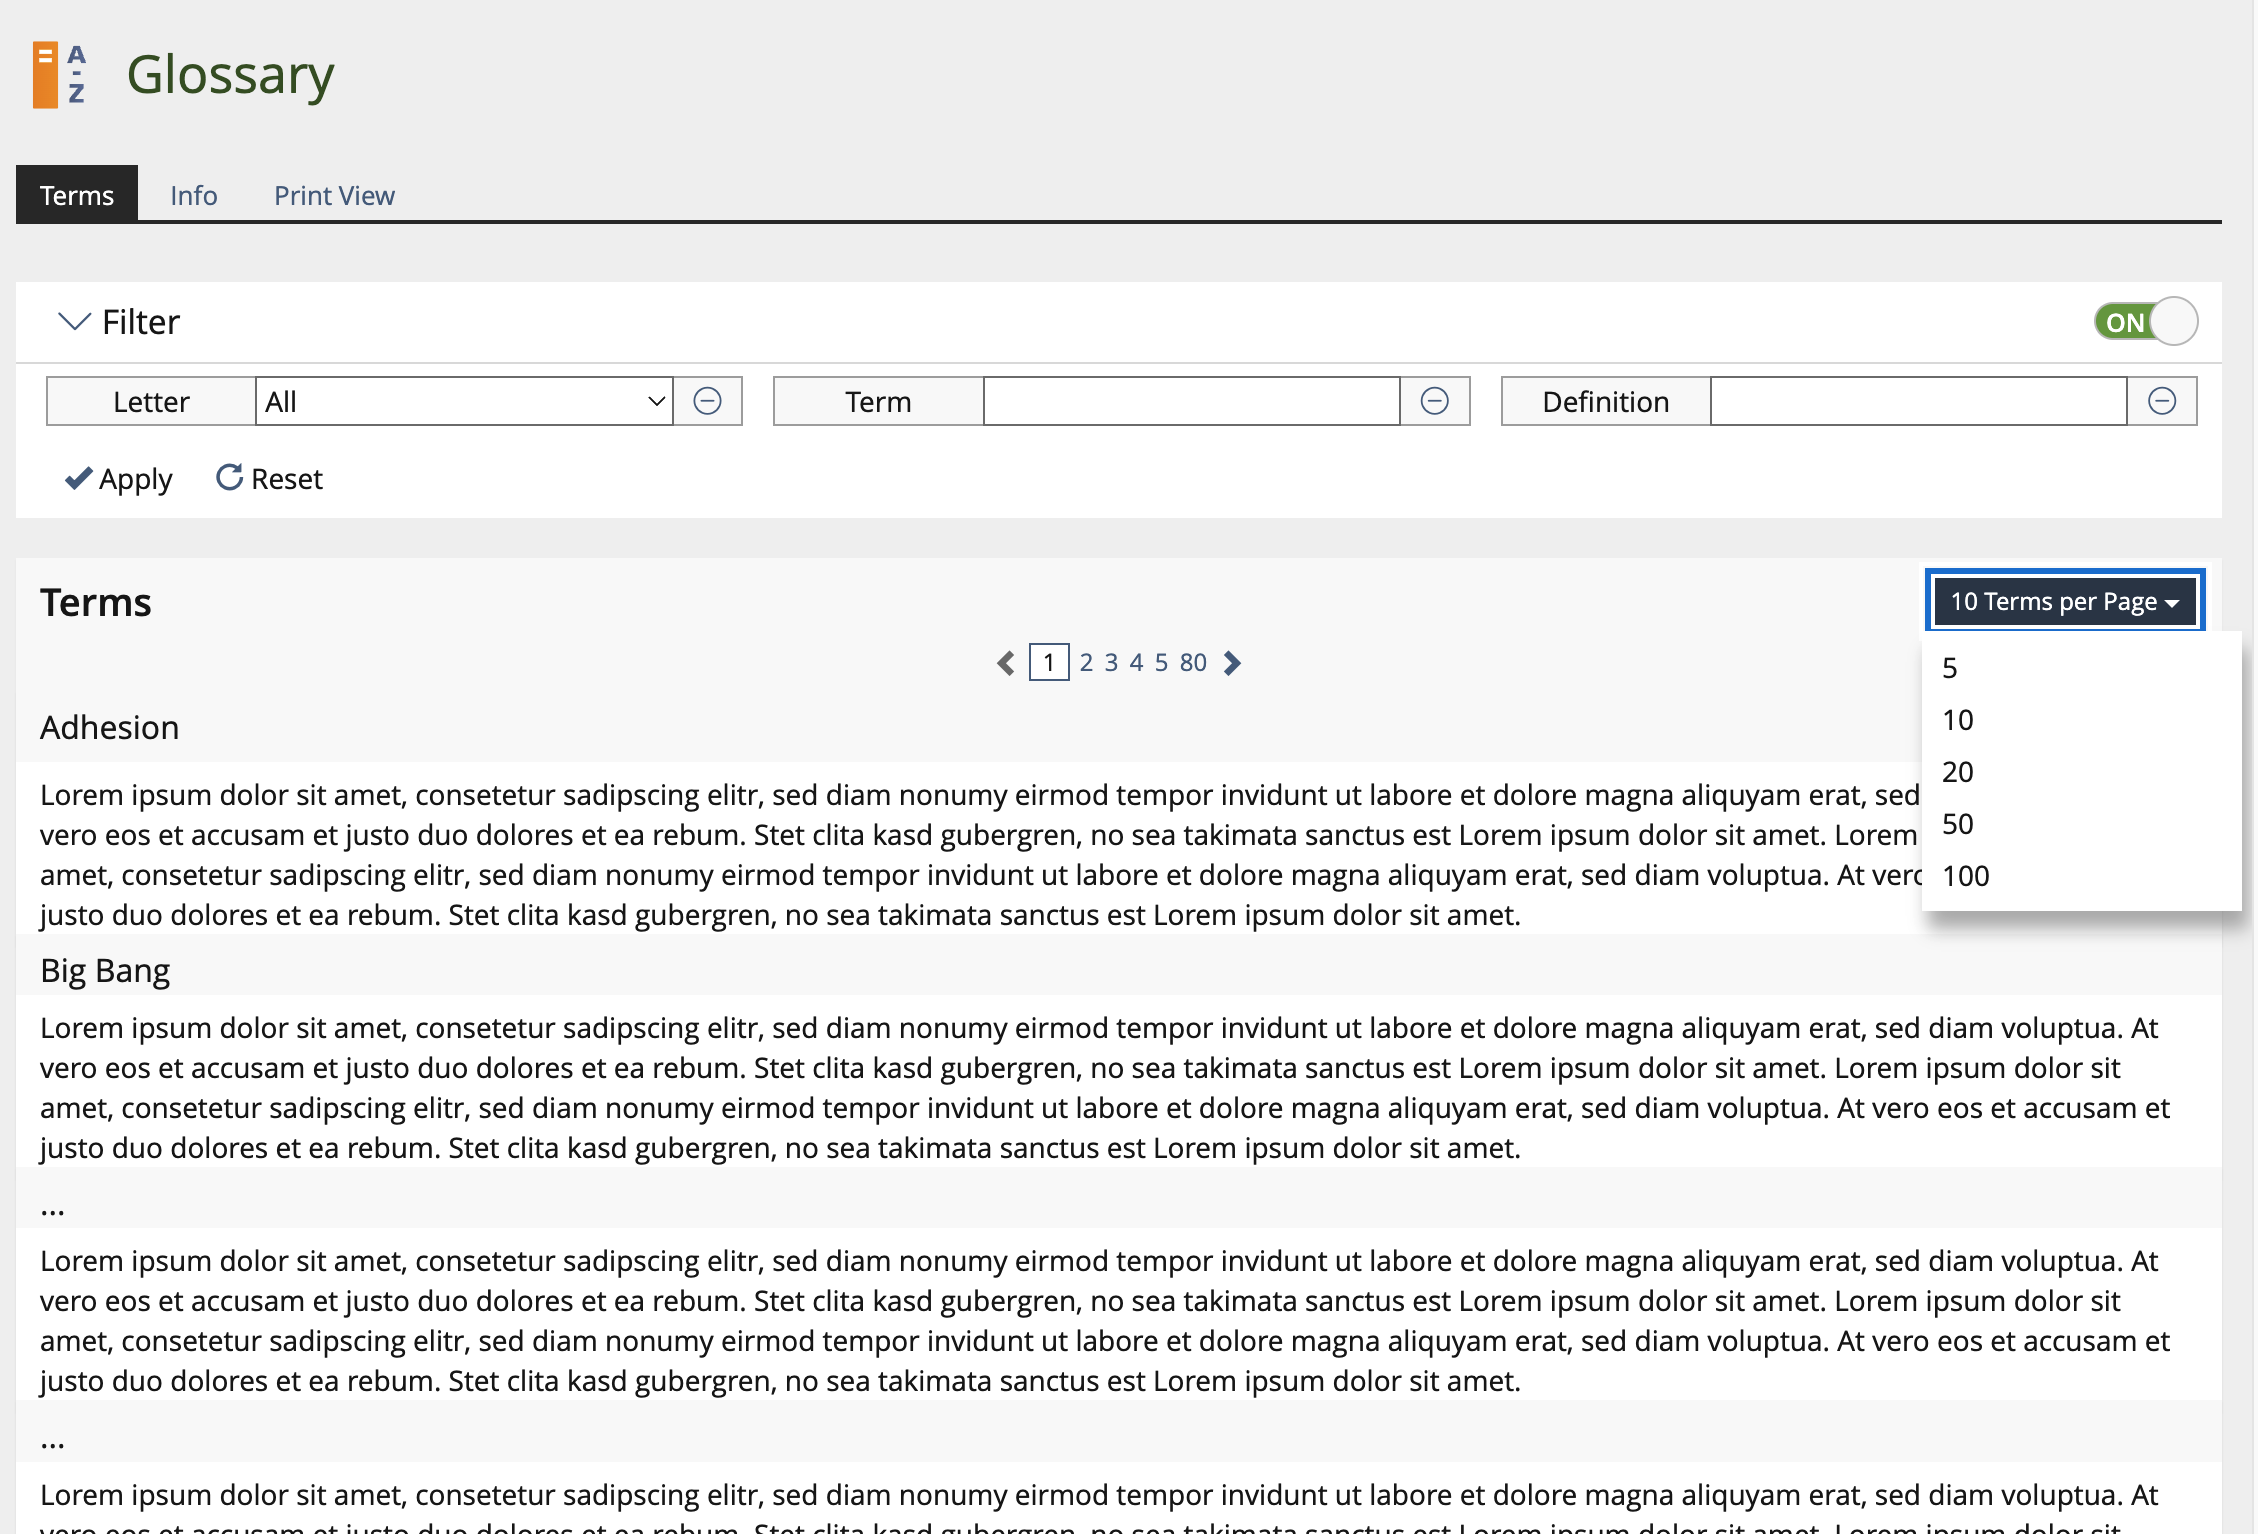This screenshot has width=2258, height=1534.
Task: Collapse the Filter section chevron
Action: [x=74, y=322]
